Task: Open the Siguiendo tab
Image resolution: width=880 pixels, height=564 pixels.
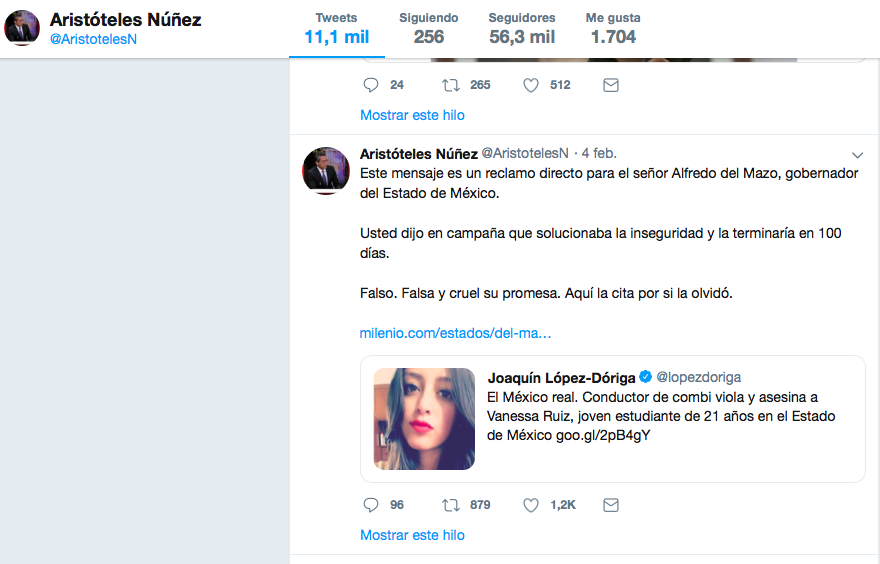Action: 428,28
